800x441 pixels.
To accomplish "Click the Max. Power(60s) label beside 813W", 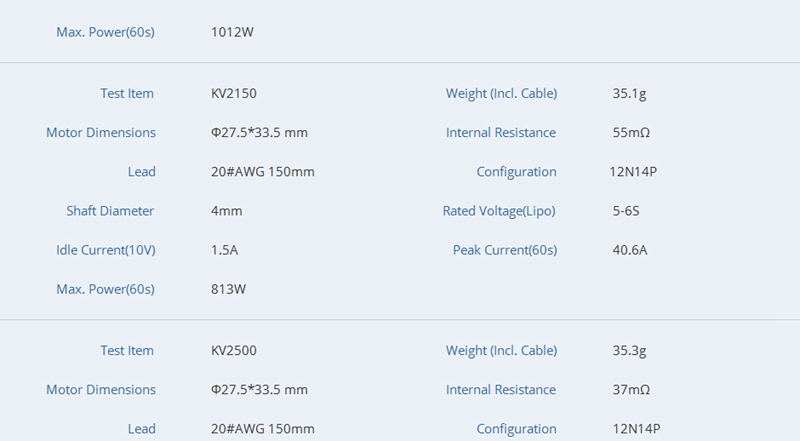I will 105,290.
